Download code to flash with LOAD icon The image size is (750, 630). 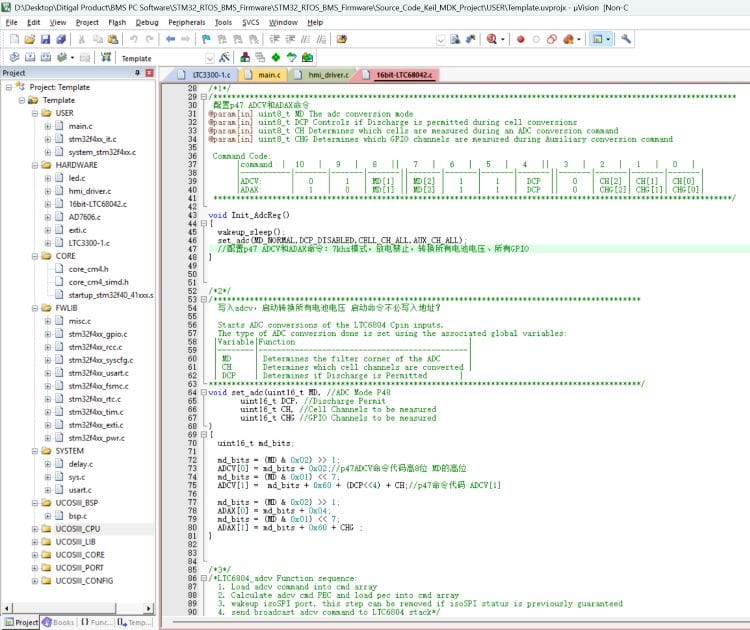pyautogui.click(x=106, y=57)
